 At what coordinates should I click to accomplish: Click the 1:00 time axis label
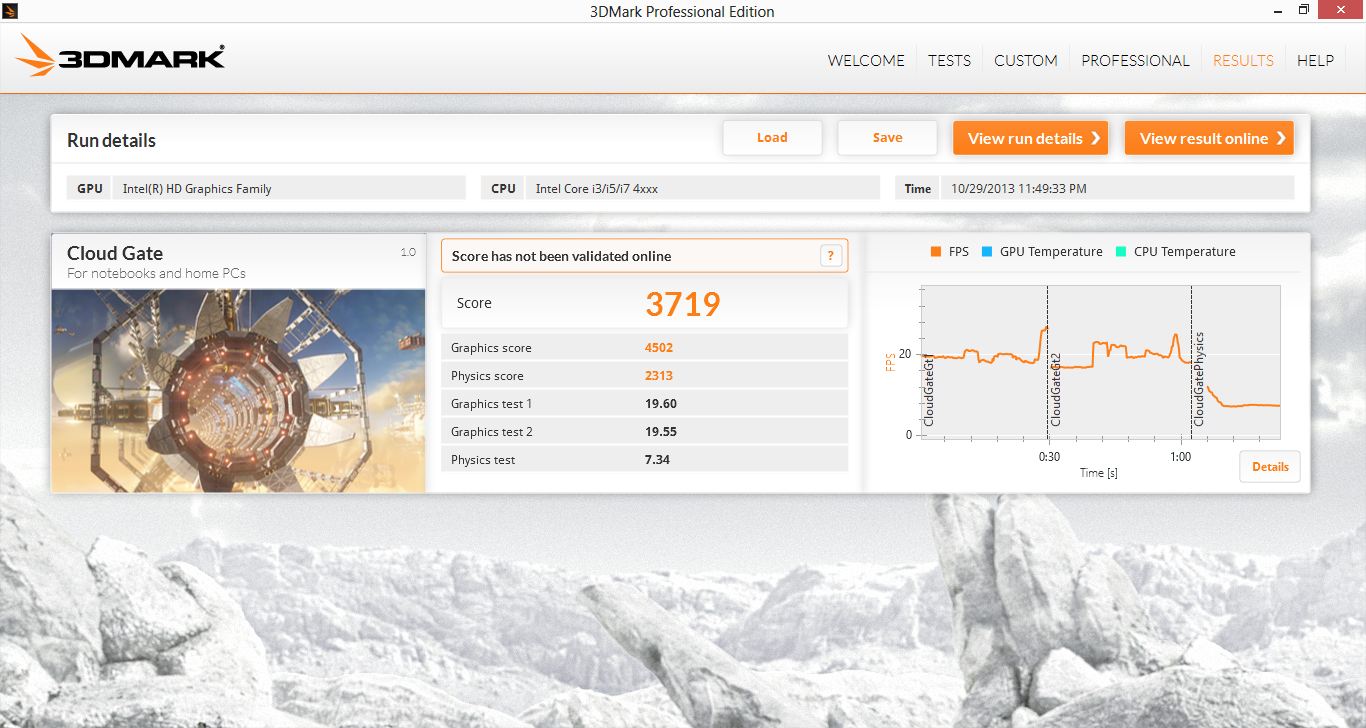(1180, 457)
